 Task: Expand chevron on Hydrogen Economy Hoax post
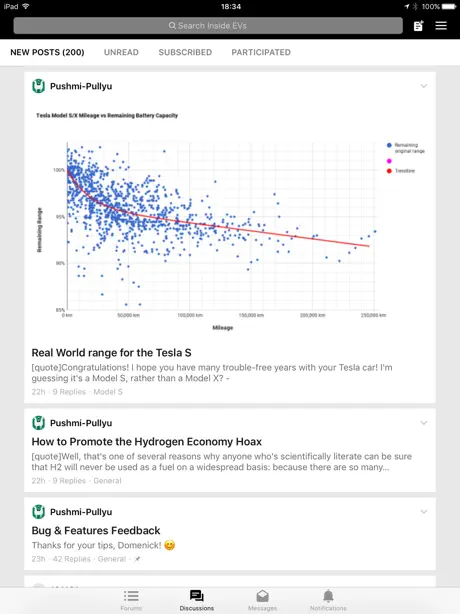click(x=424, y=423)
